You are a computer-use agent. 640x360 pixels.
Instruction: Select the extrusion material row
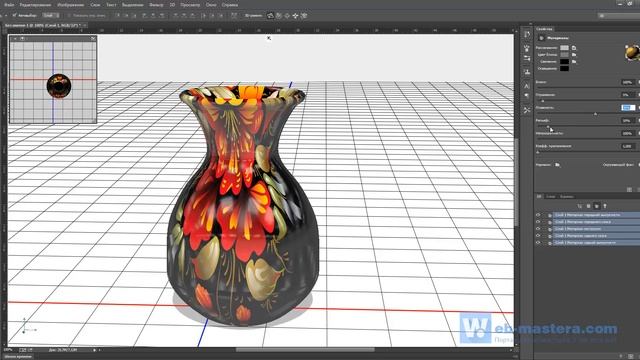(x=596, y=229)
